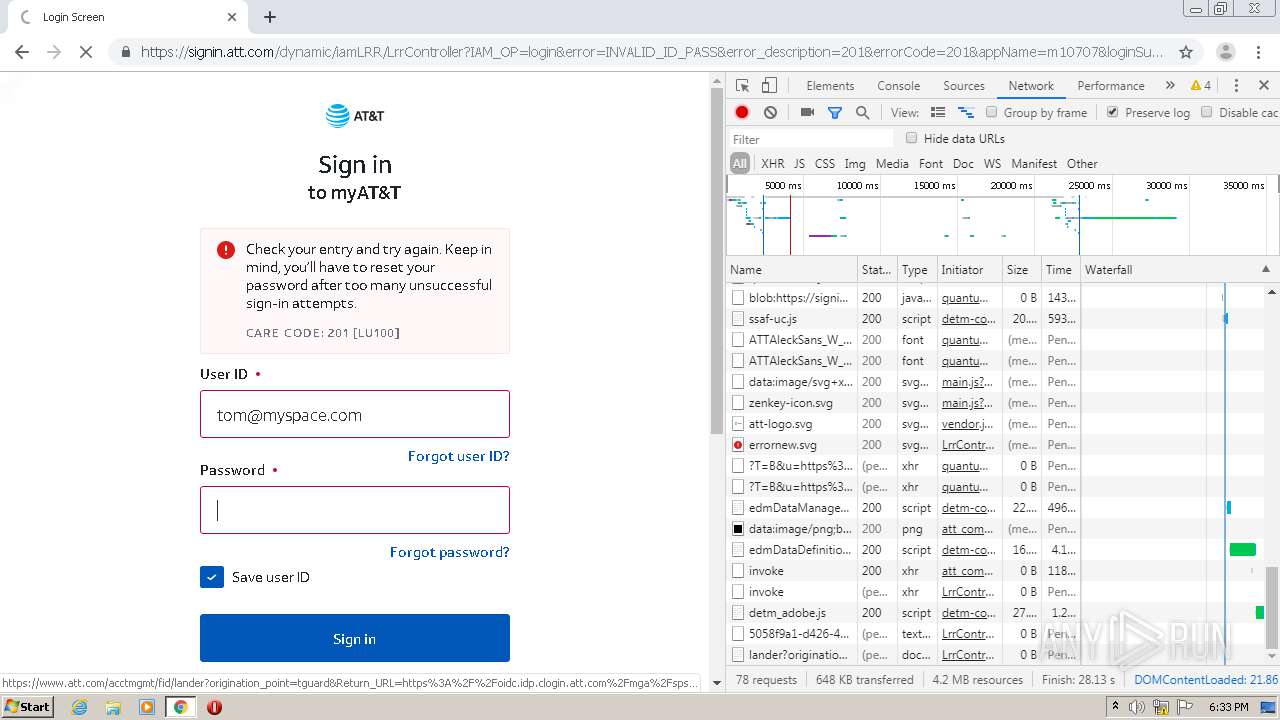Bookmark this page with star icon
The height and width of the screenshot is (720, 1280).
pyautogui.click(x=1186, y=52)
